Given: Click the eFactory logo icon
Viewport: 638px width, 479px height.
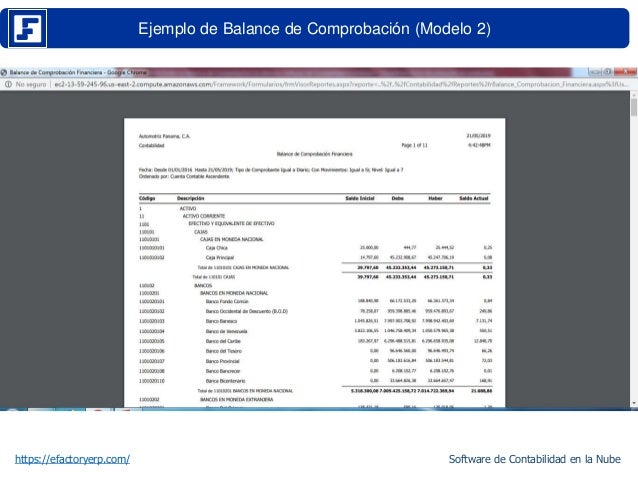Looking at the screenshot, I should coord(27,28).
